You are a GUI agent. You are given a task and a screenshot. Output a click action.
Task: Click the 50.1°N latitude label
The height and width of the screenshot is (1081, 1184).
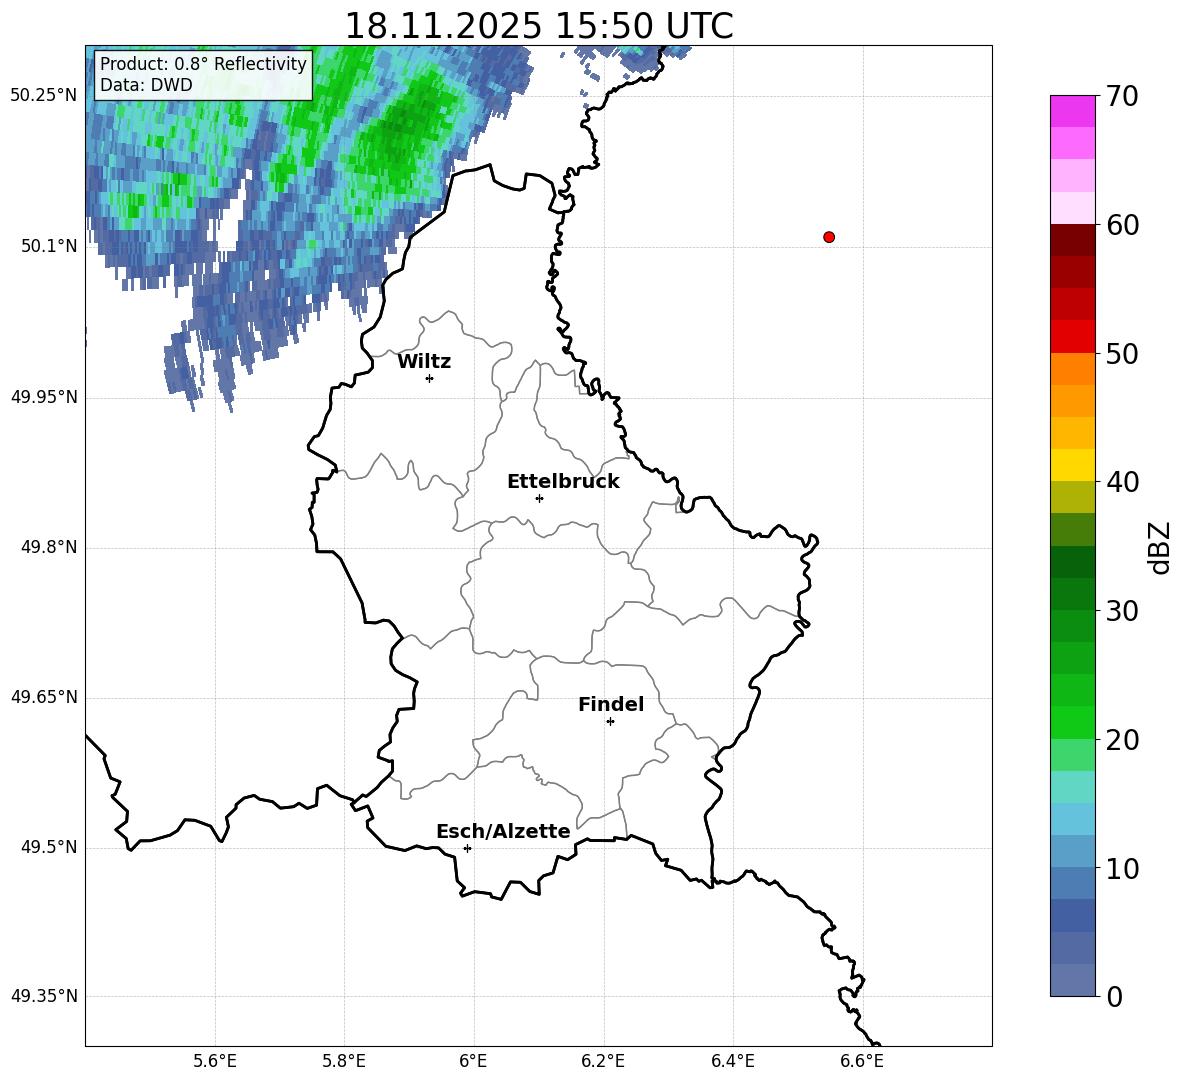click(50, 246)
